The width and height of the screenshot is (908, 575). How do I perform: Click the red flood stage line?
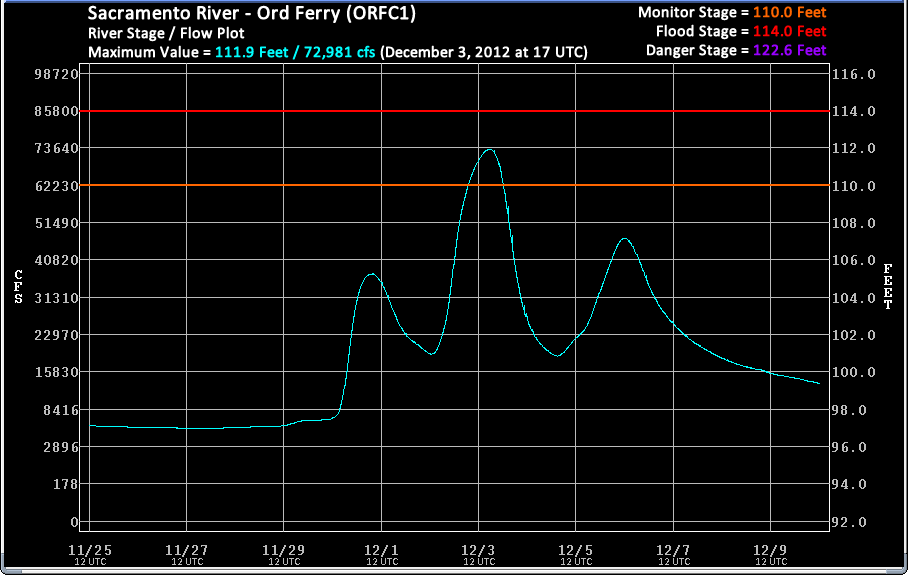click(x=455, y=111)
